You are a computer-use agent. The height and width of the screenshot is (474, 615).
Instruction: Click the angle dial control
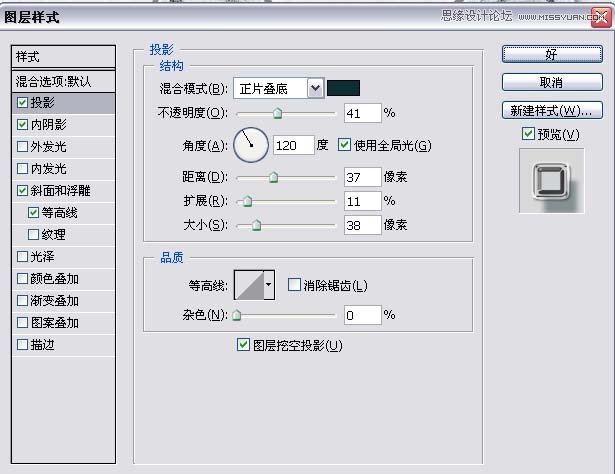tap(251, 145)
